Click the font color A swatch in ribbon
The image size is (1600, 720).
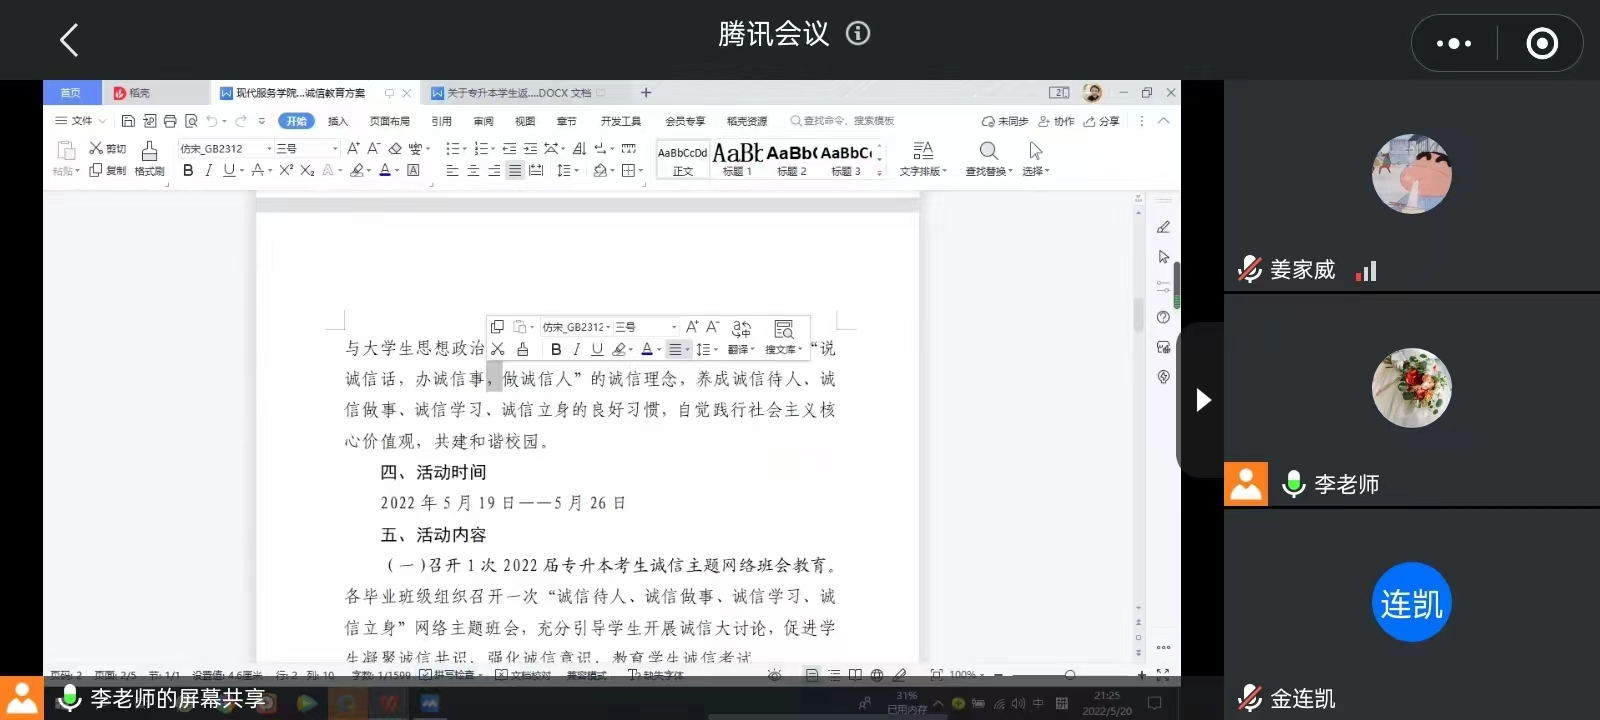(385, 171)
